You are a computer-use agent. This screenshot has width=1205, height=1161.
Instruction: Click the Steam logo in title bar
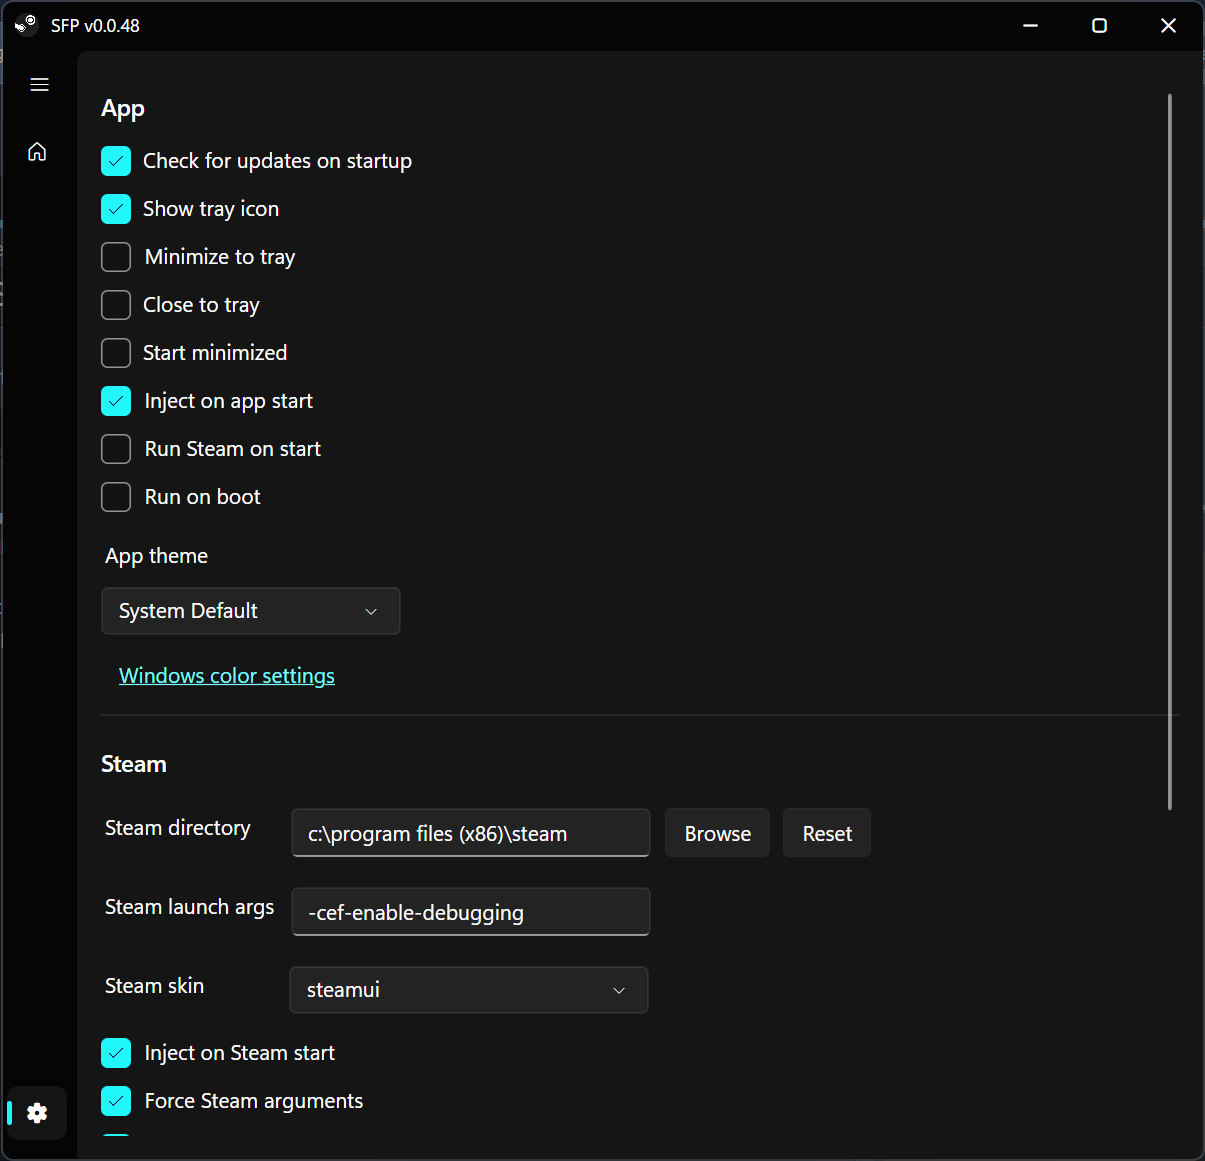click(x=26, y=25)
